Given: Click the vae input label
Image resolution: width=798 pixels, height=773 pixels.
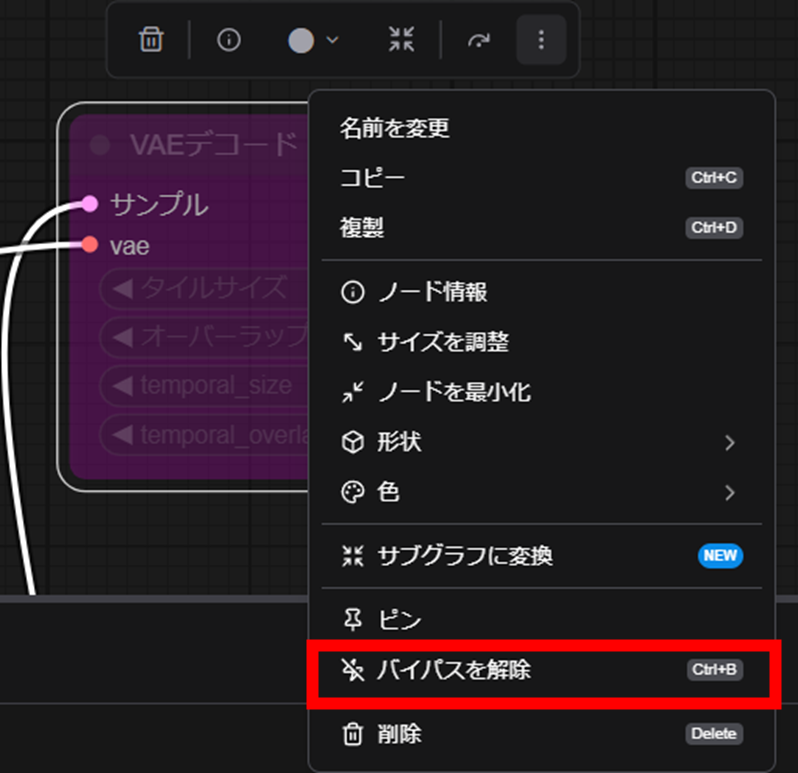Looking at the screenshot, I should tap(130, 246).
